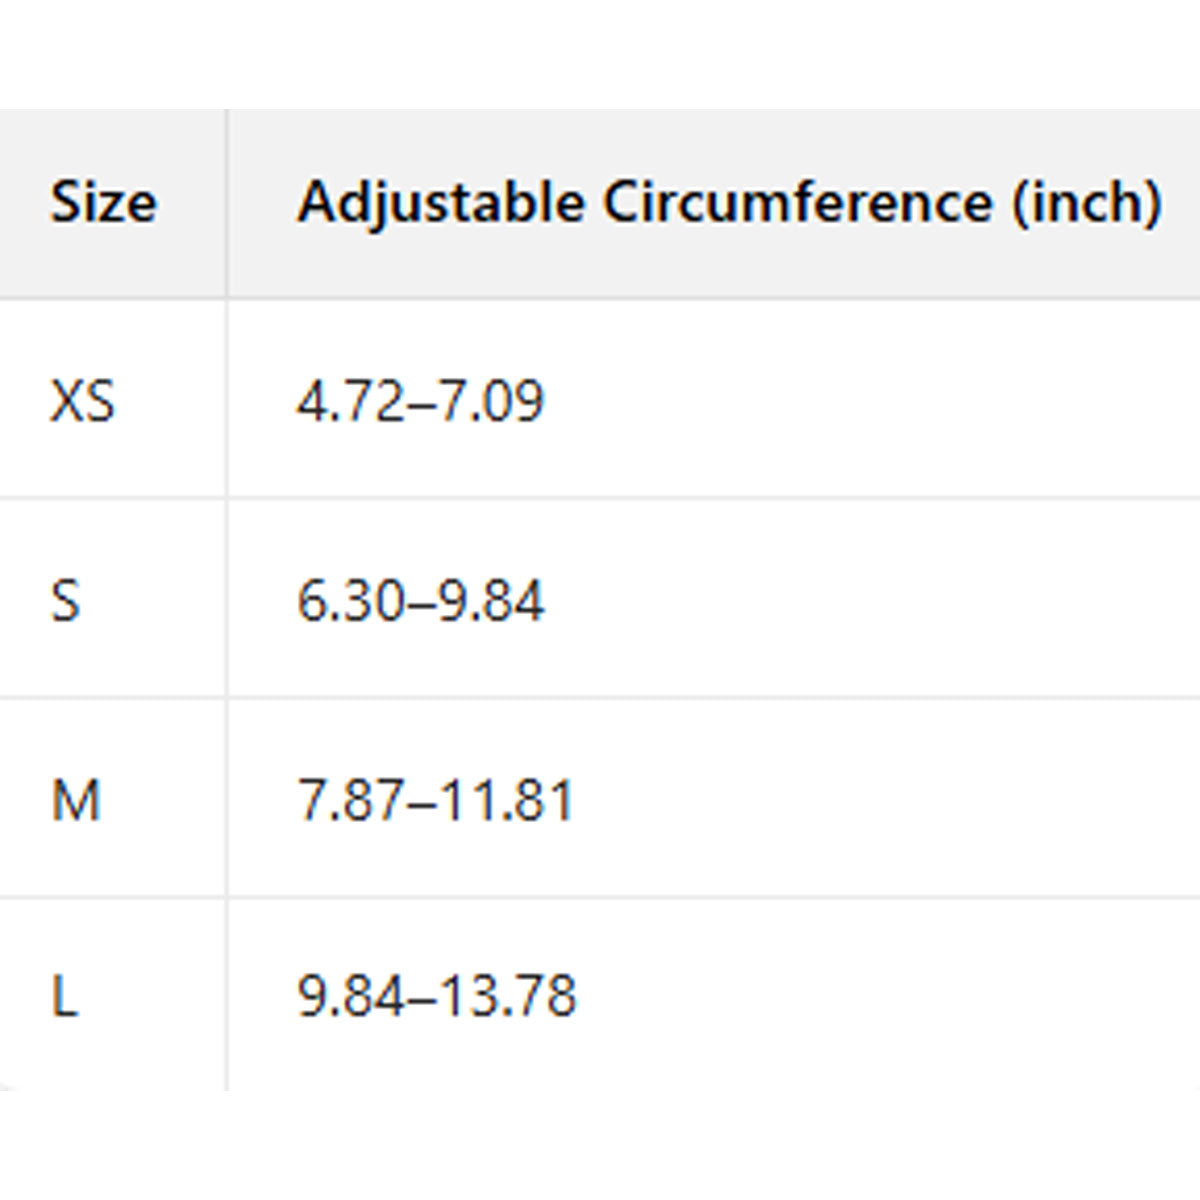Click the 9.84–13.78 range cell
This screenshot has height=1200, width=1200.
[437, 996]
